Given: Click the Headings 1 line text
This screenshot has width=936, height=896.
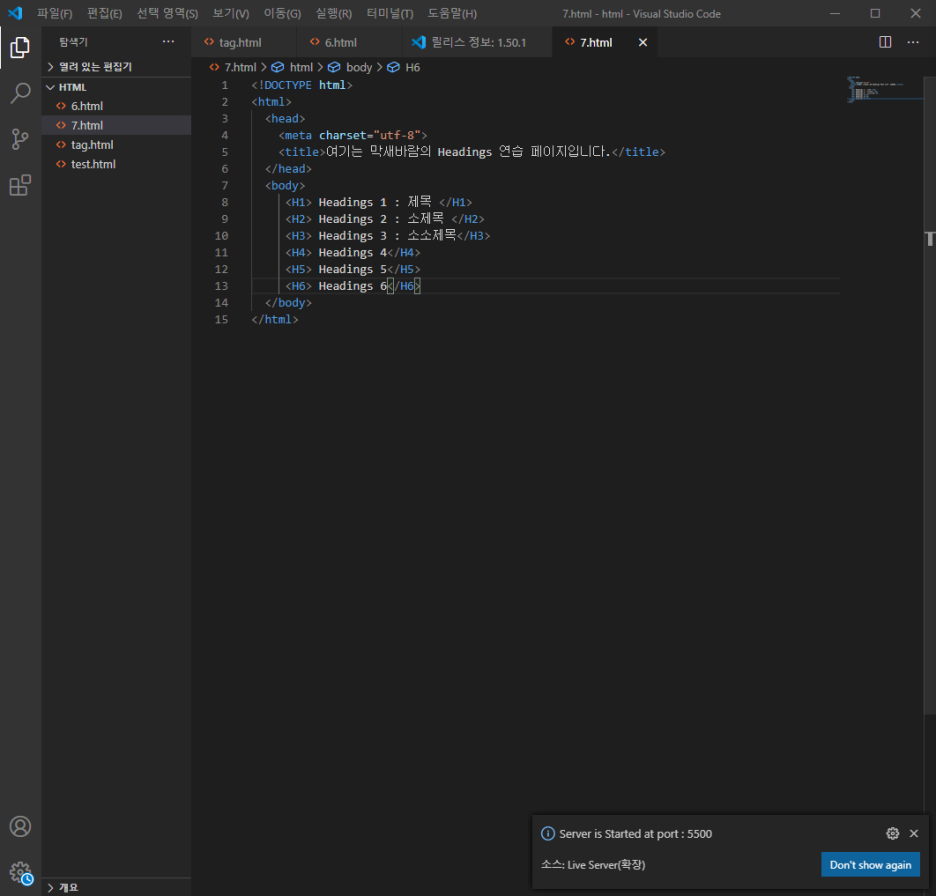Looking at the screenshot, I should pos(378,202).
